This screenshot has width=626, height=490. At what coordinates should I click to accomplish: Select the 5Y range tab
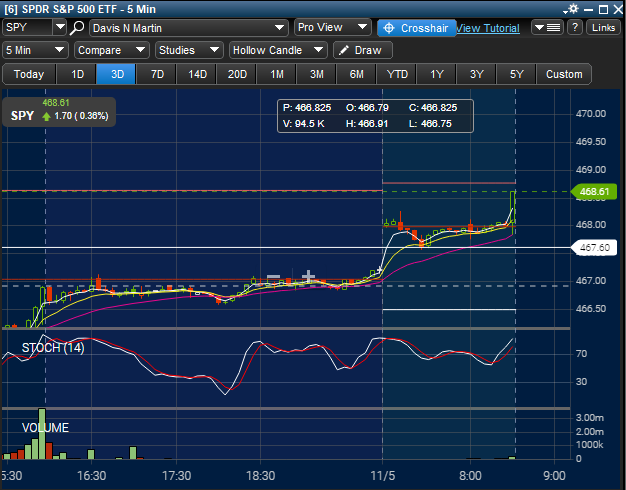pos(516,74)
